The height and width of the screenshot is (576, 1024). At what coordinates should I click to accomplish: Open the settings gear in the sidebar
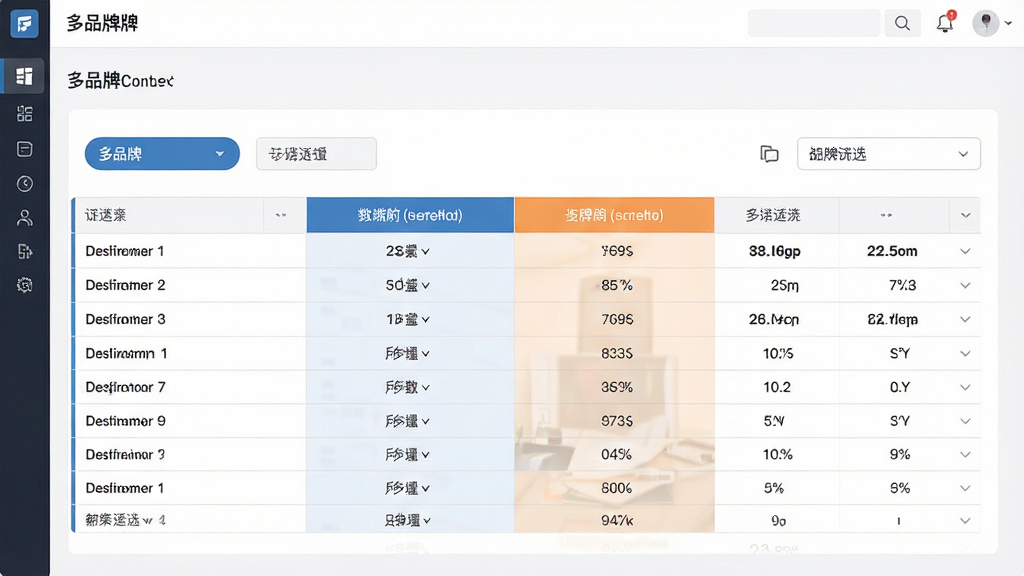click(x=25, y=285)
